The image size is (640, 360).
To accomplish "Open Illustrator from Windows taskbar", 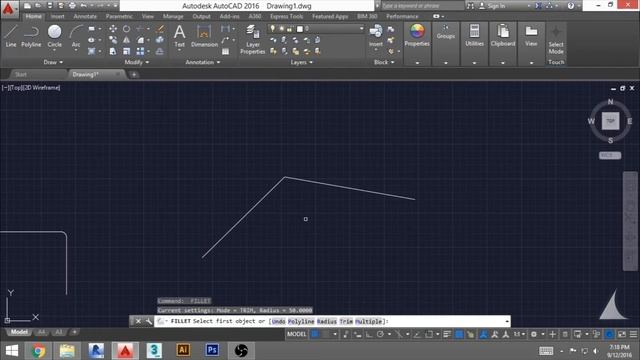I will (183, 350).
